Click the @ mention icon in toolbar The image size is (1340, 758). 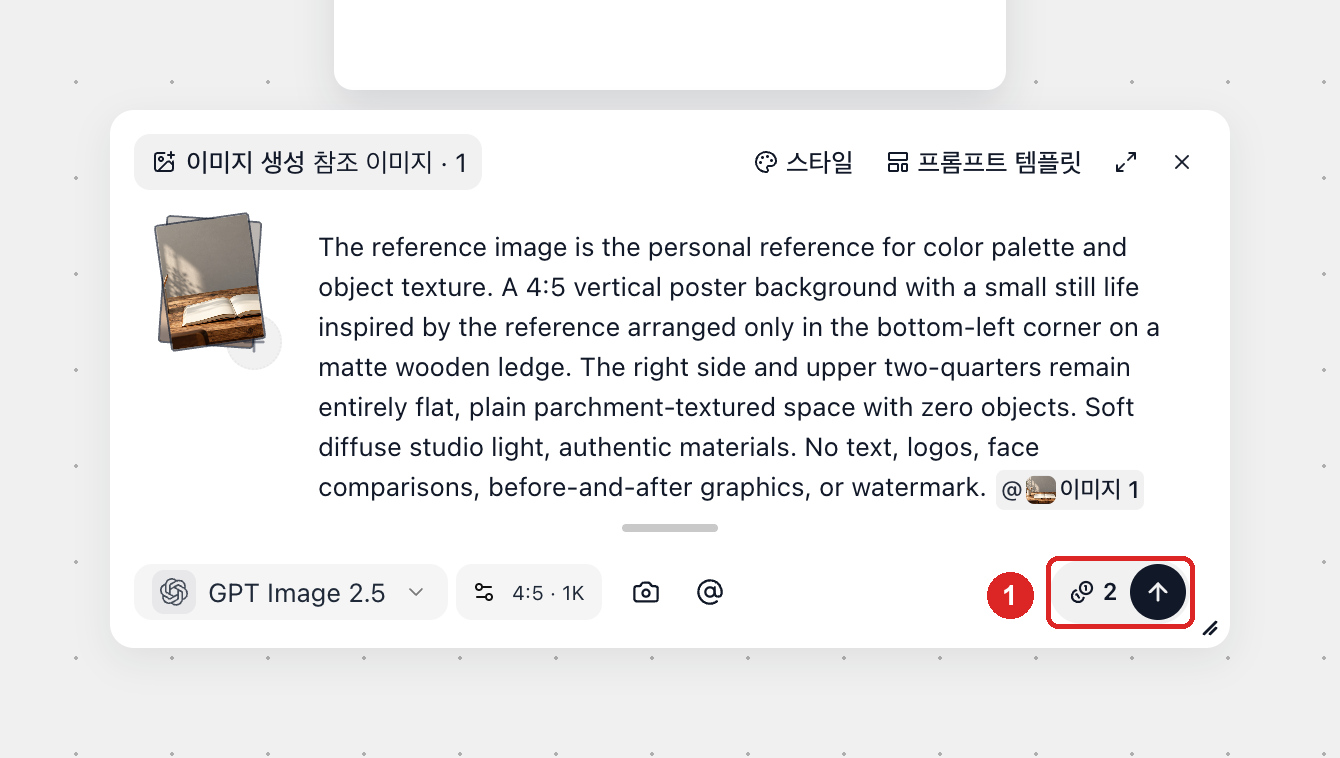click(710, 592)
